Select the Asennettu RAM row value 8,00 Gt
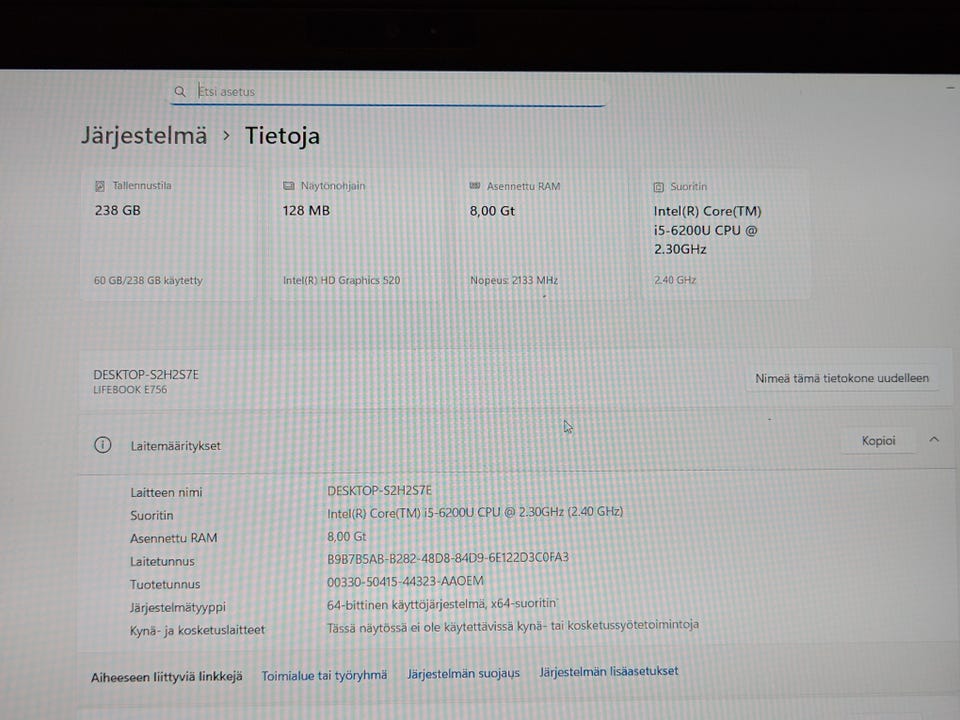The image size is (960, 720). coord(347,537)
